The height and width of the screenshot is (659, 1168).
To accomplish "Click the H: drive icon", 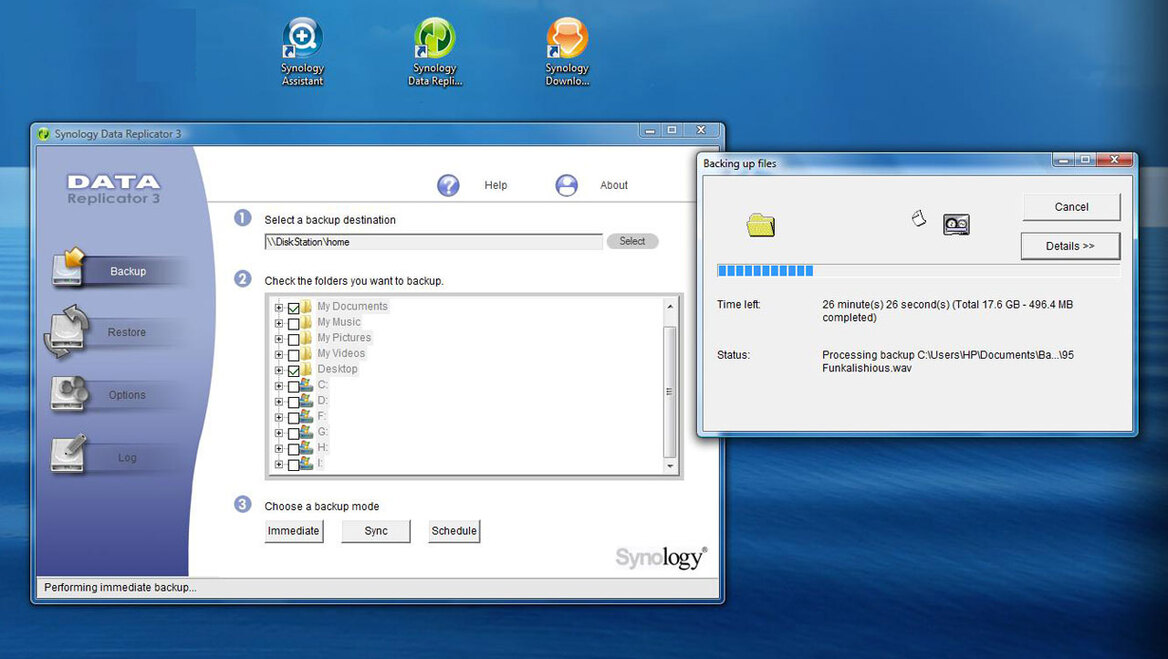I will click(x=306, y=447).
